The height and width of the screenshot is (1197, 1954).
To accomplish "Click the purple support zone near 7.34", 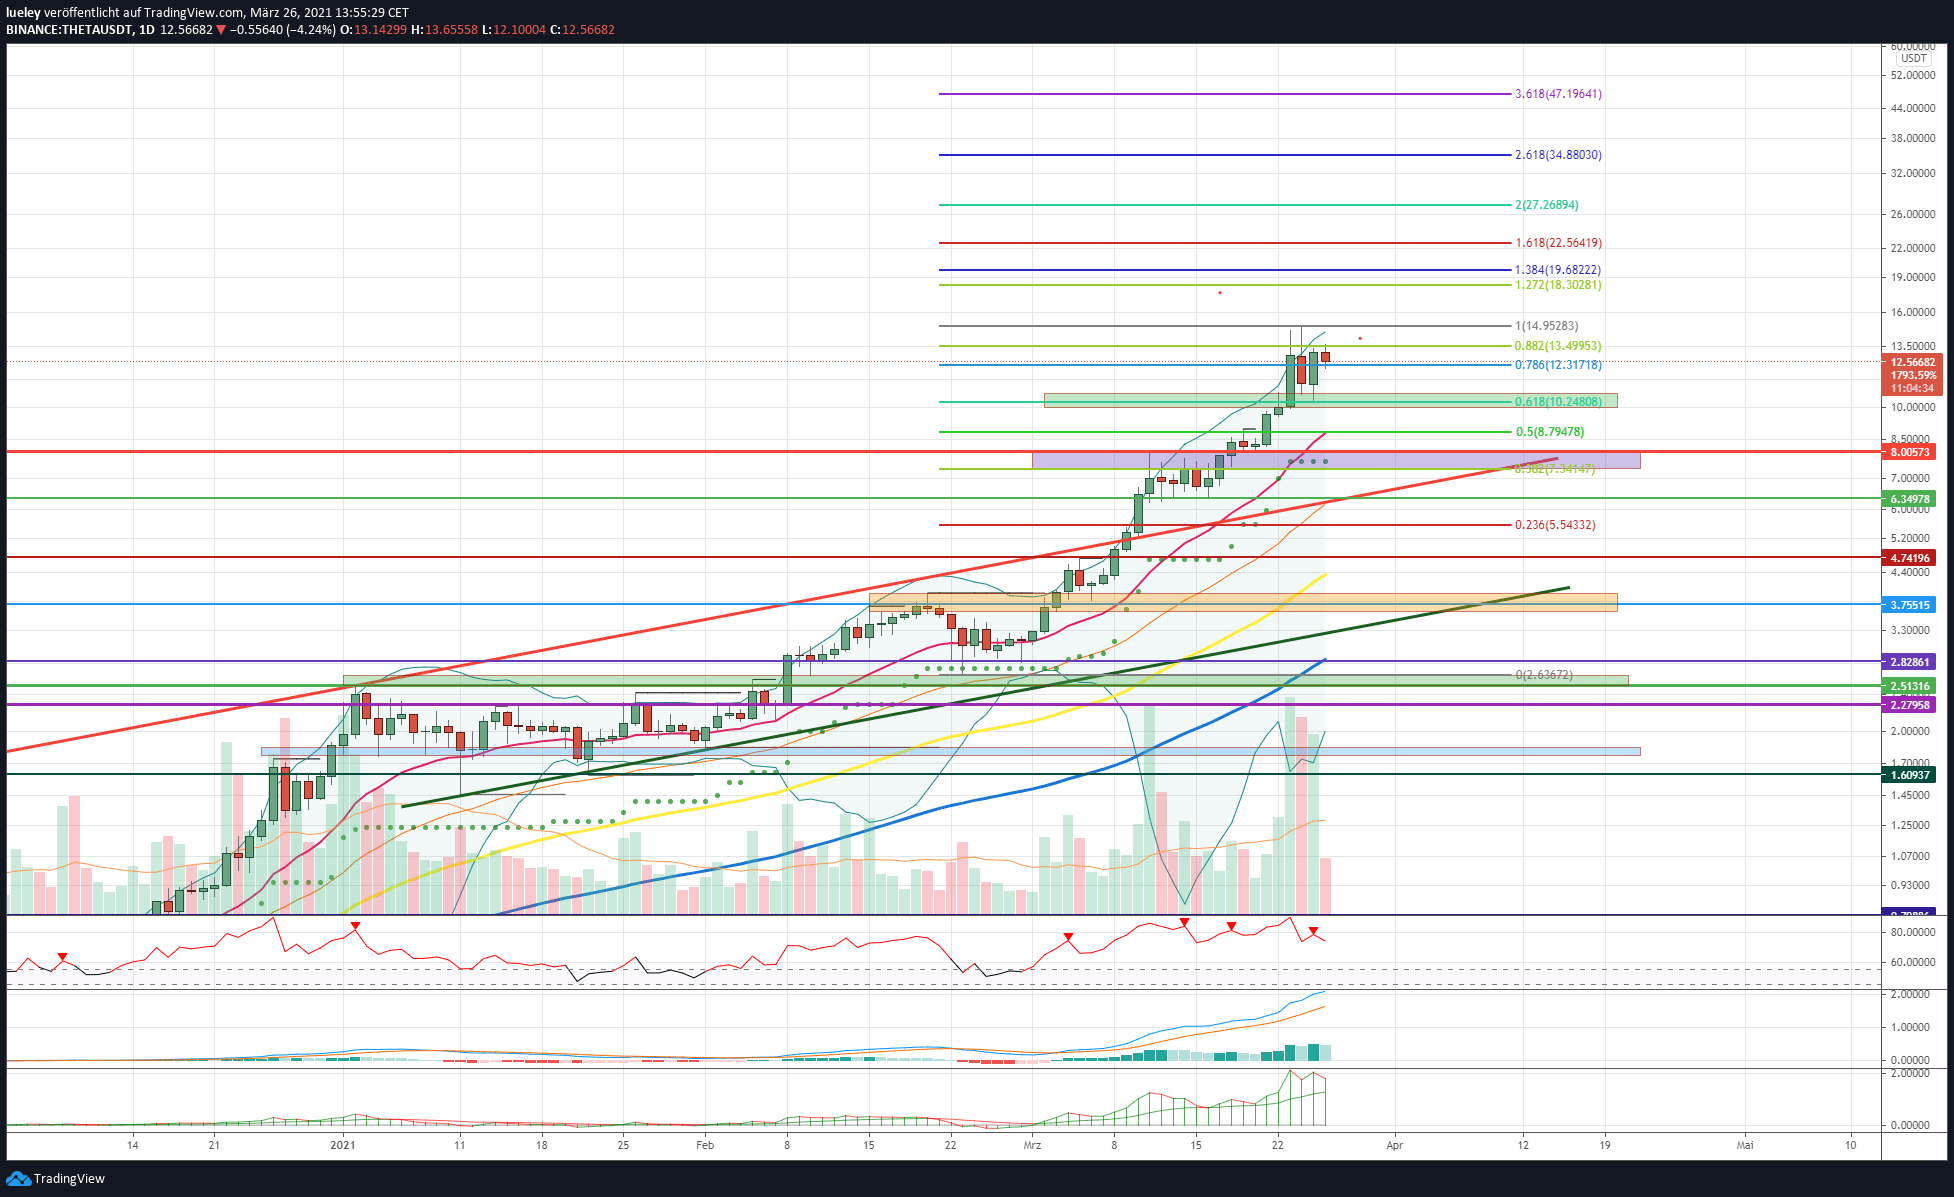I will [x=1336, y=460].
